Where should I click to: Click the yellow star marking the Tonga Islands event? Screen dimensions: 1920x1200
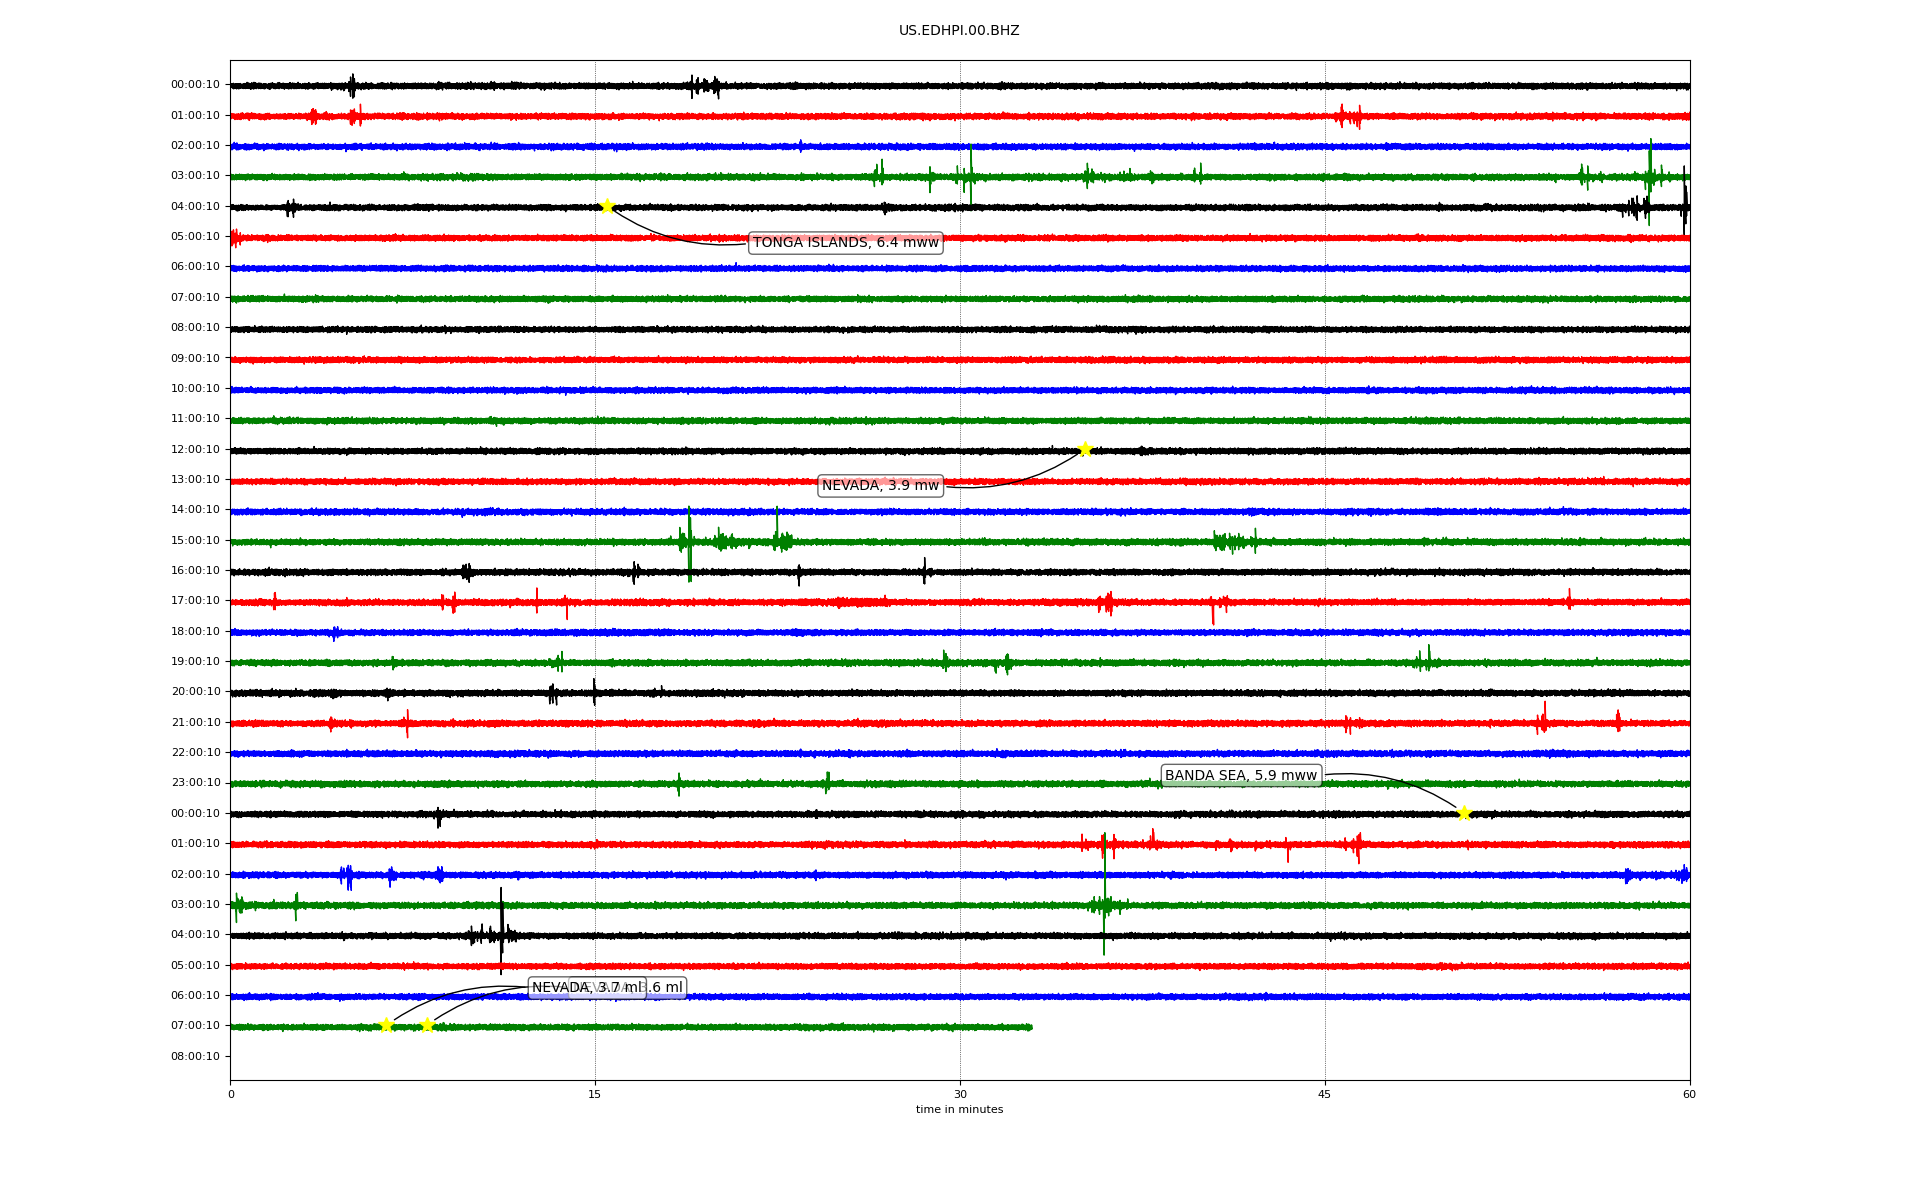tap(607, 206)
